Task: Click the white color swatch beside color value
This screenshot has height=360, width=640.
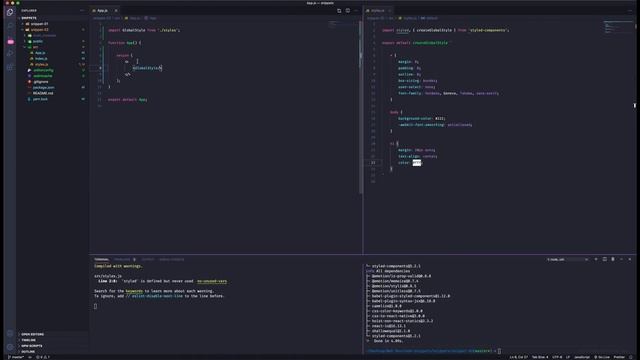Action: click(417, 163)
